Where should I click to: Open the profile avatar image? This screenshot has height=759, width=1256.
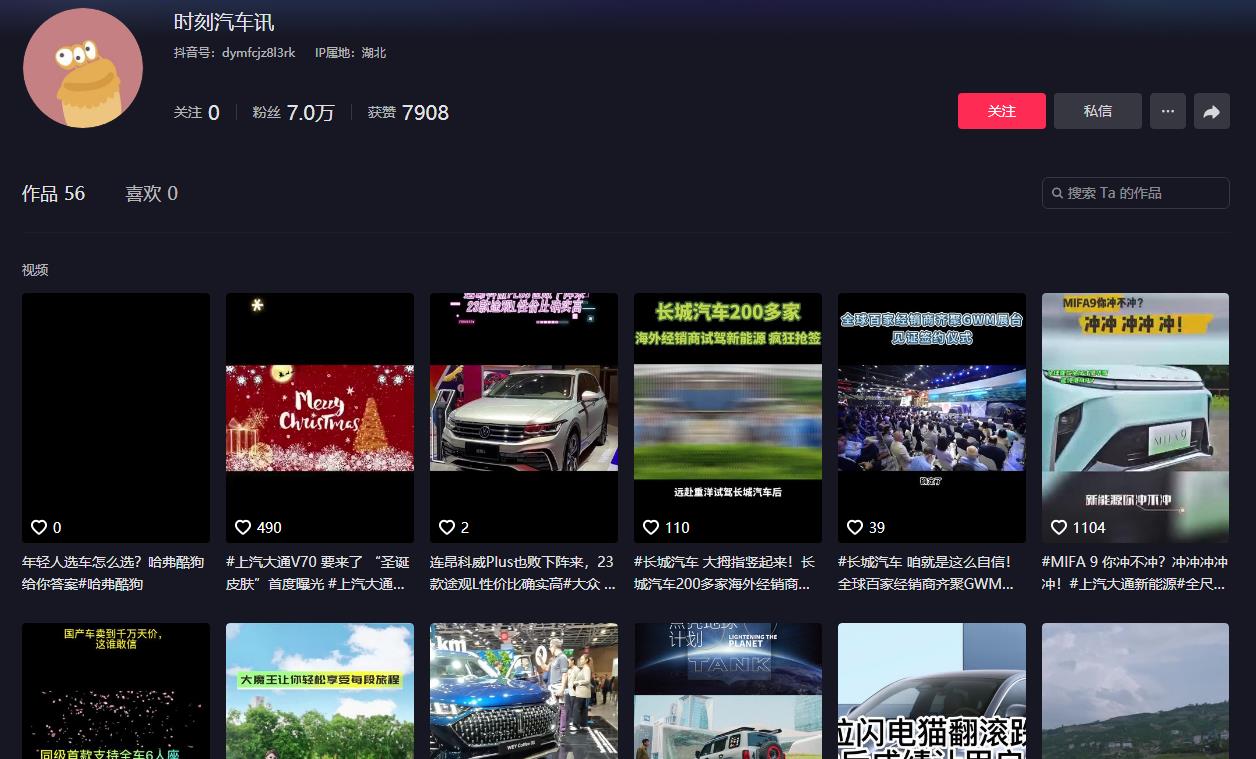tap(83, 68)
